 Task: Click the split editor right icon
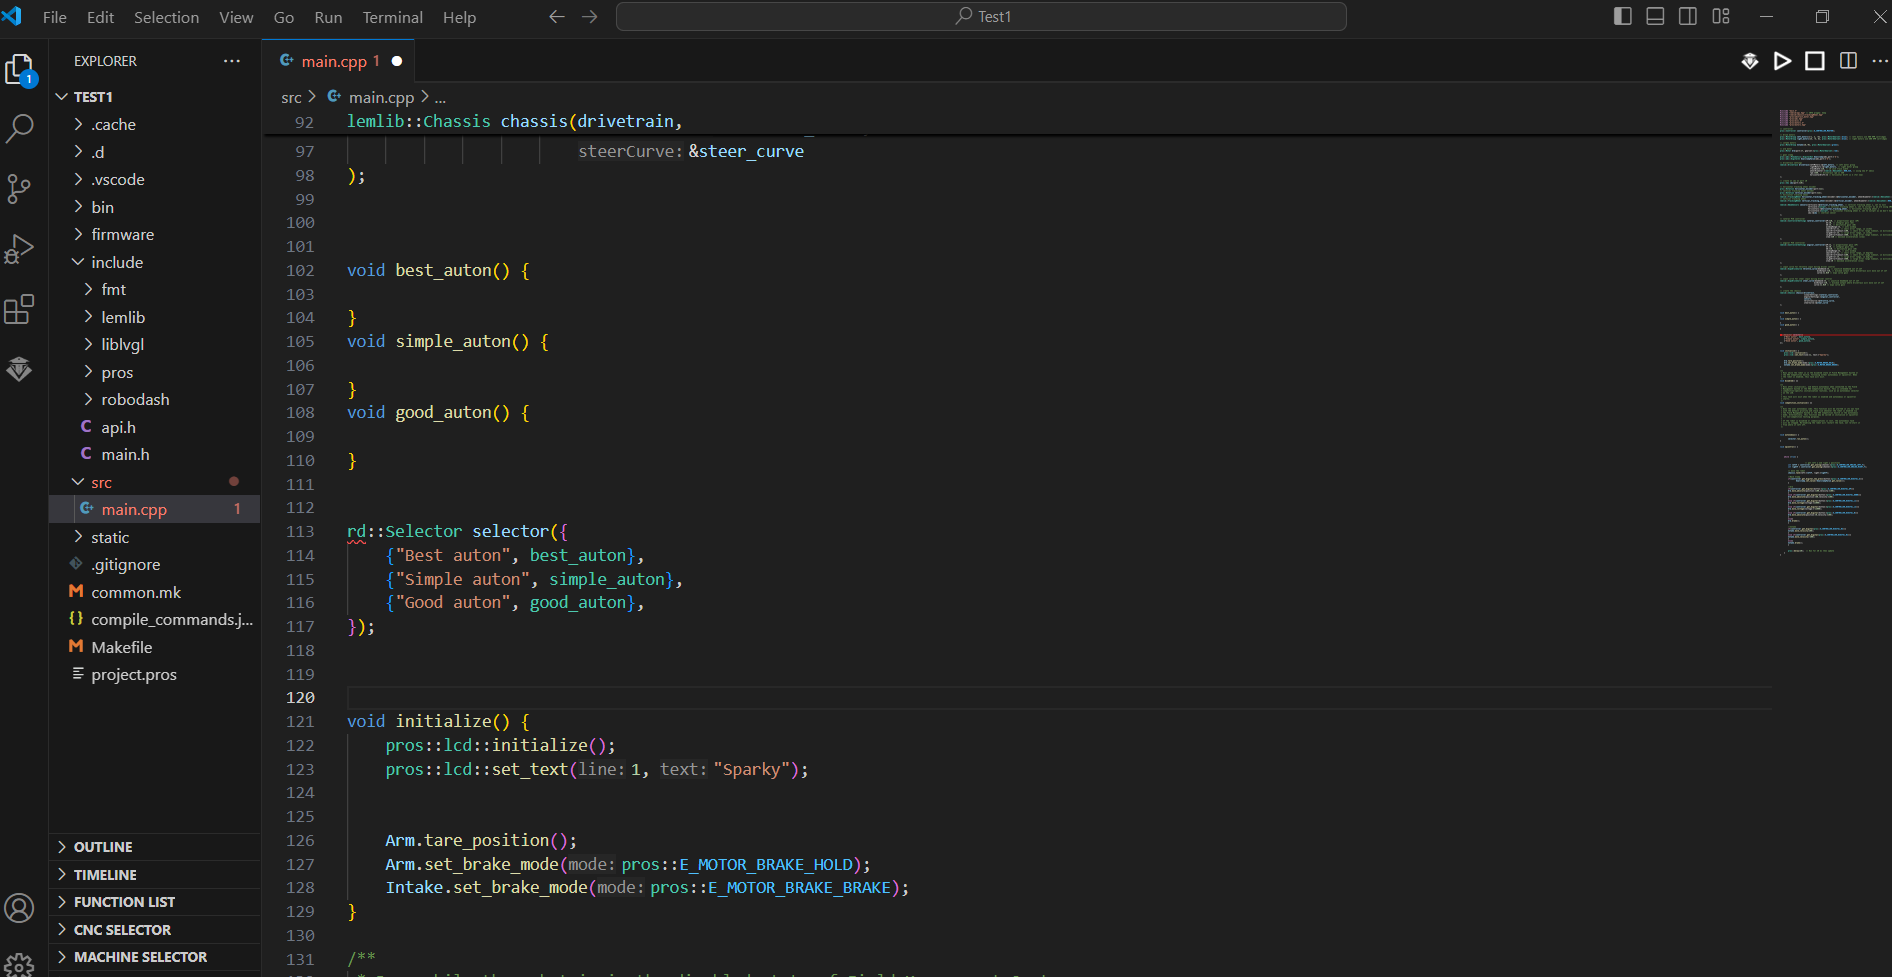coord(1848,61)
